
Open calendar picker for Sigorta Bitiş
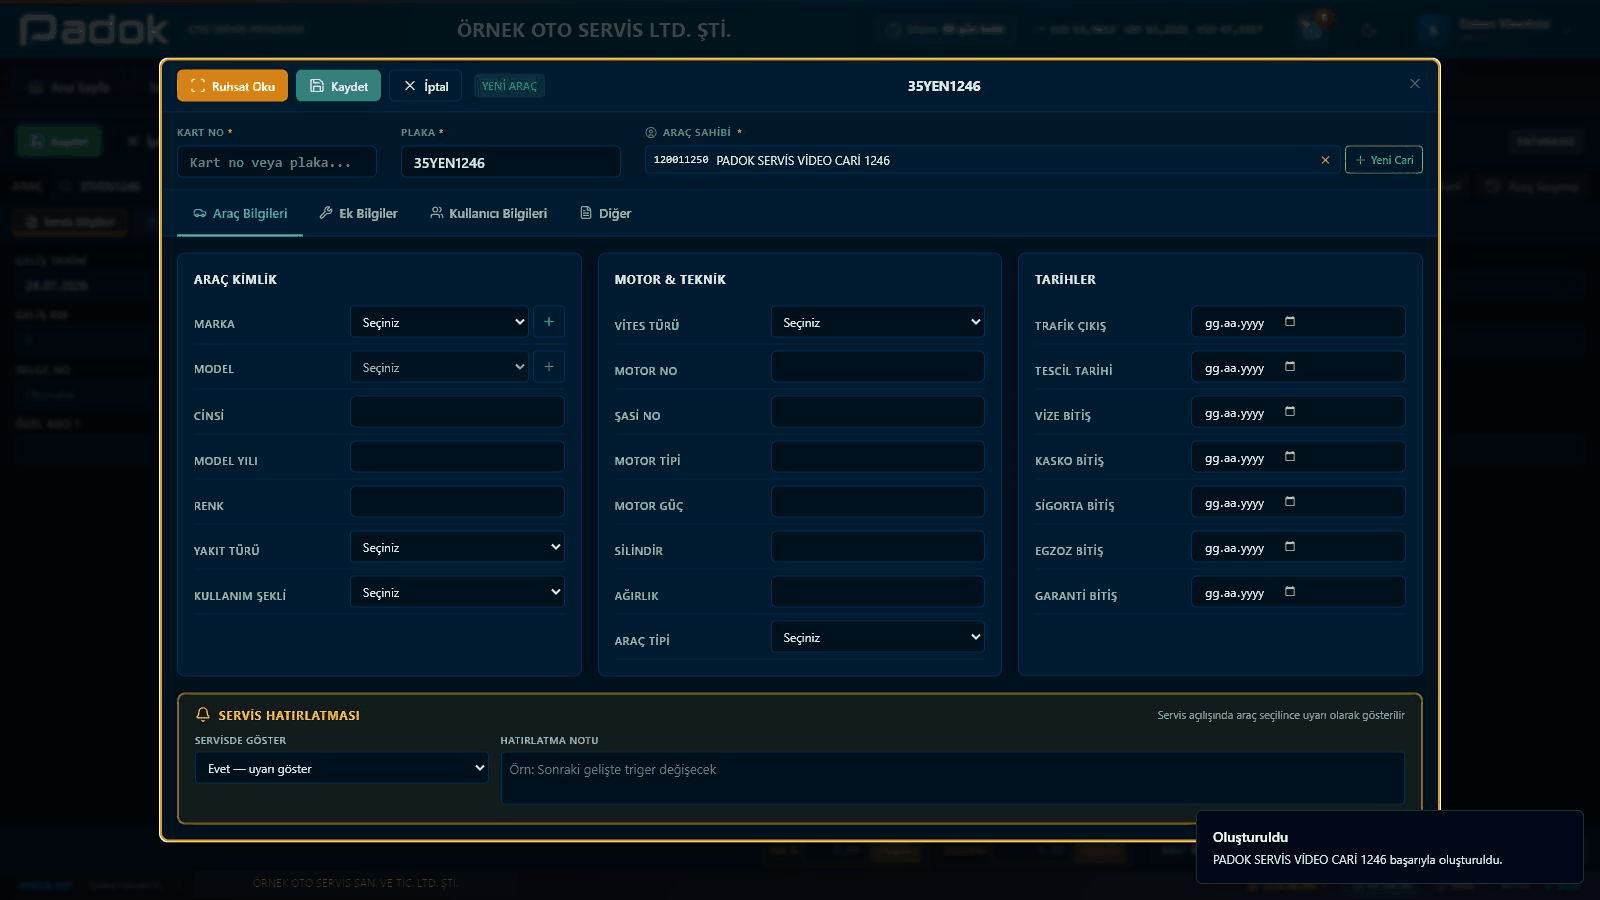pos(1290,502)
